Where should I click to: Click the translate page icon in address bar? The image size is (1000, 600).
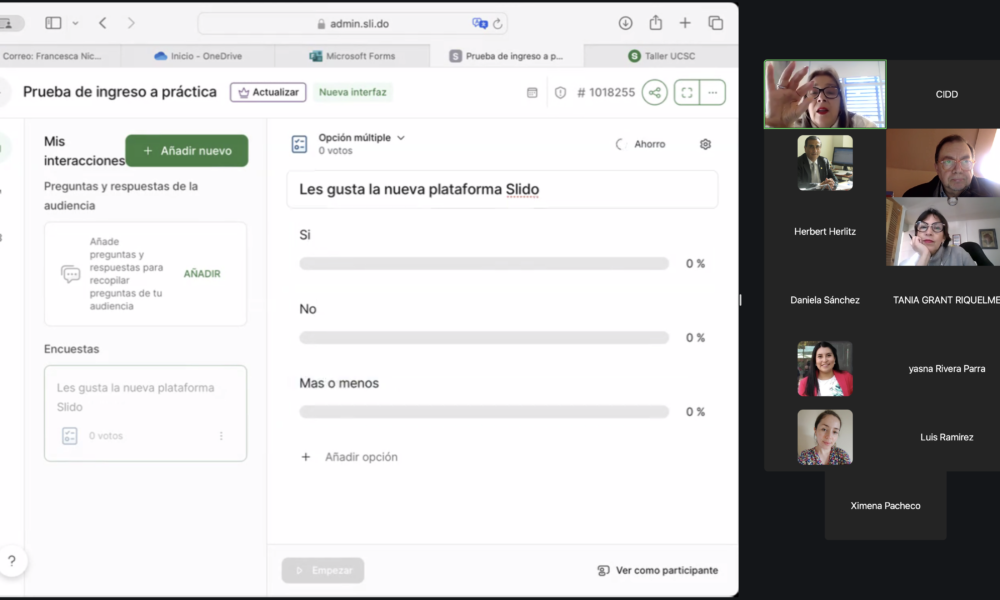(x=480, y=24)
